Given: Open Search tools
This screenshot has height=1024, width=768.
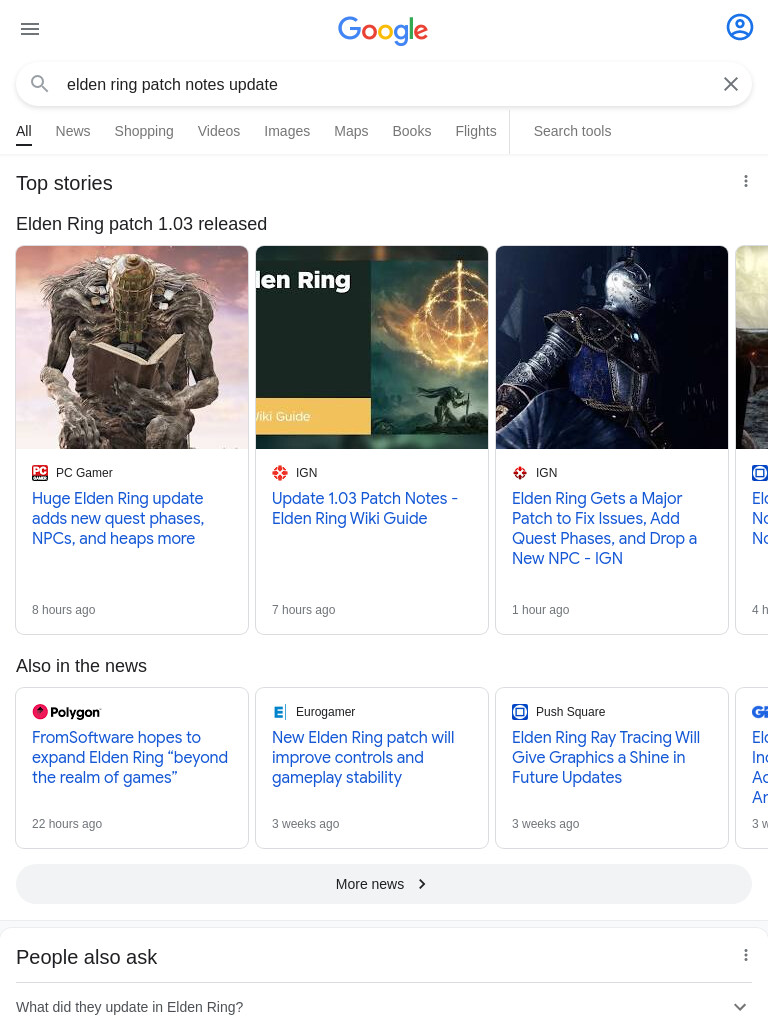Looking at the screenshot, I should [572, 131].
